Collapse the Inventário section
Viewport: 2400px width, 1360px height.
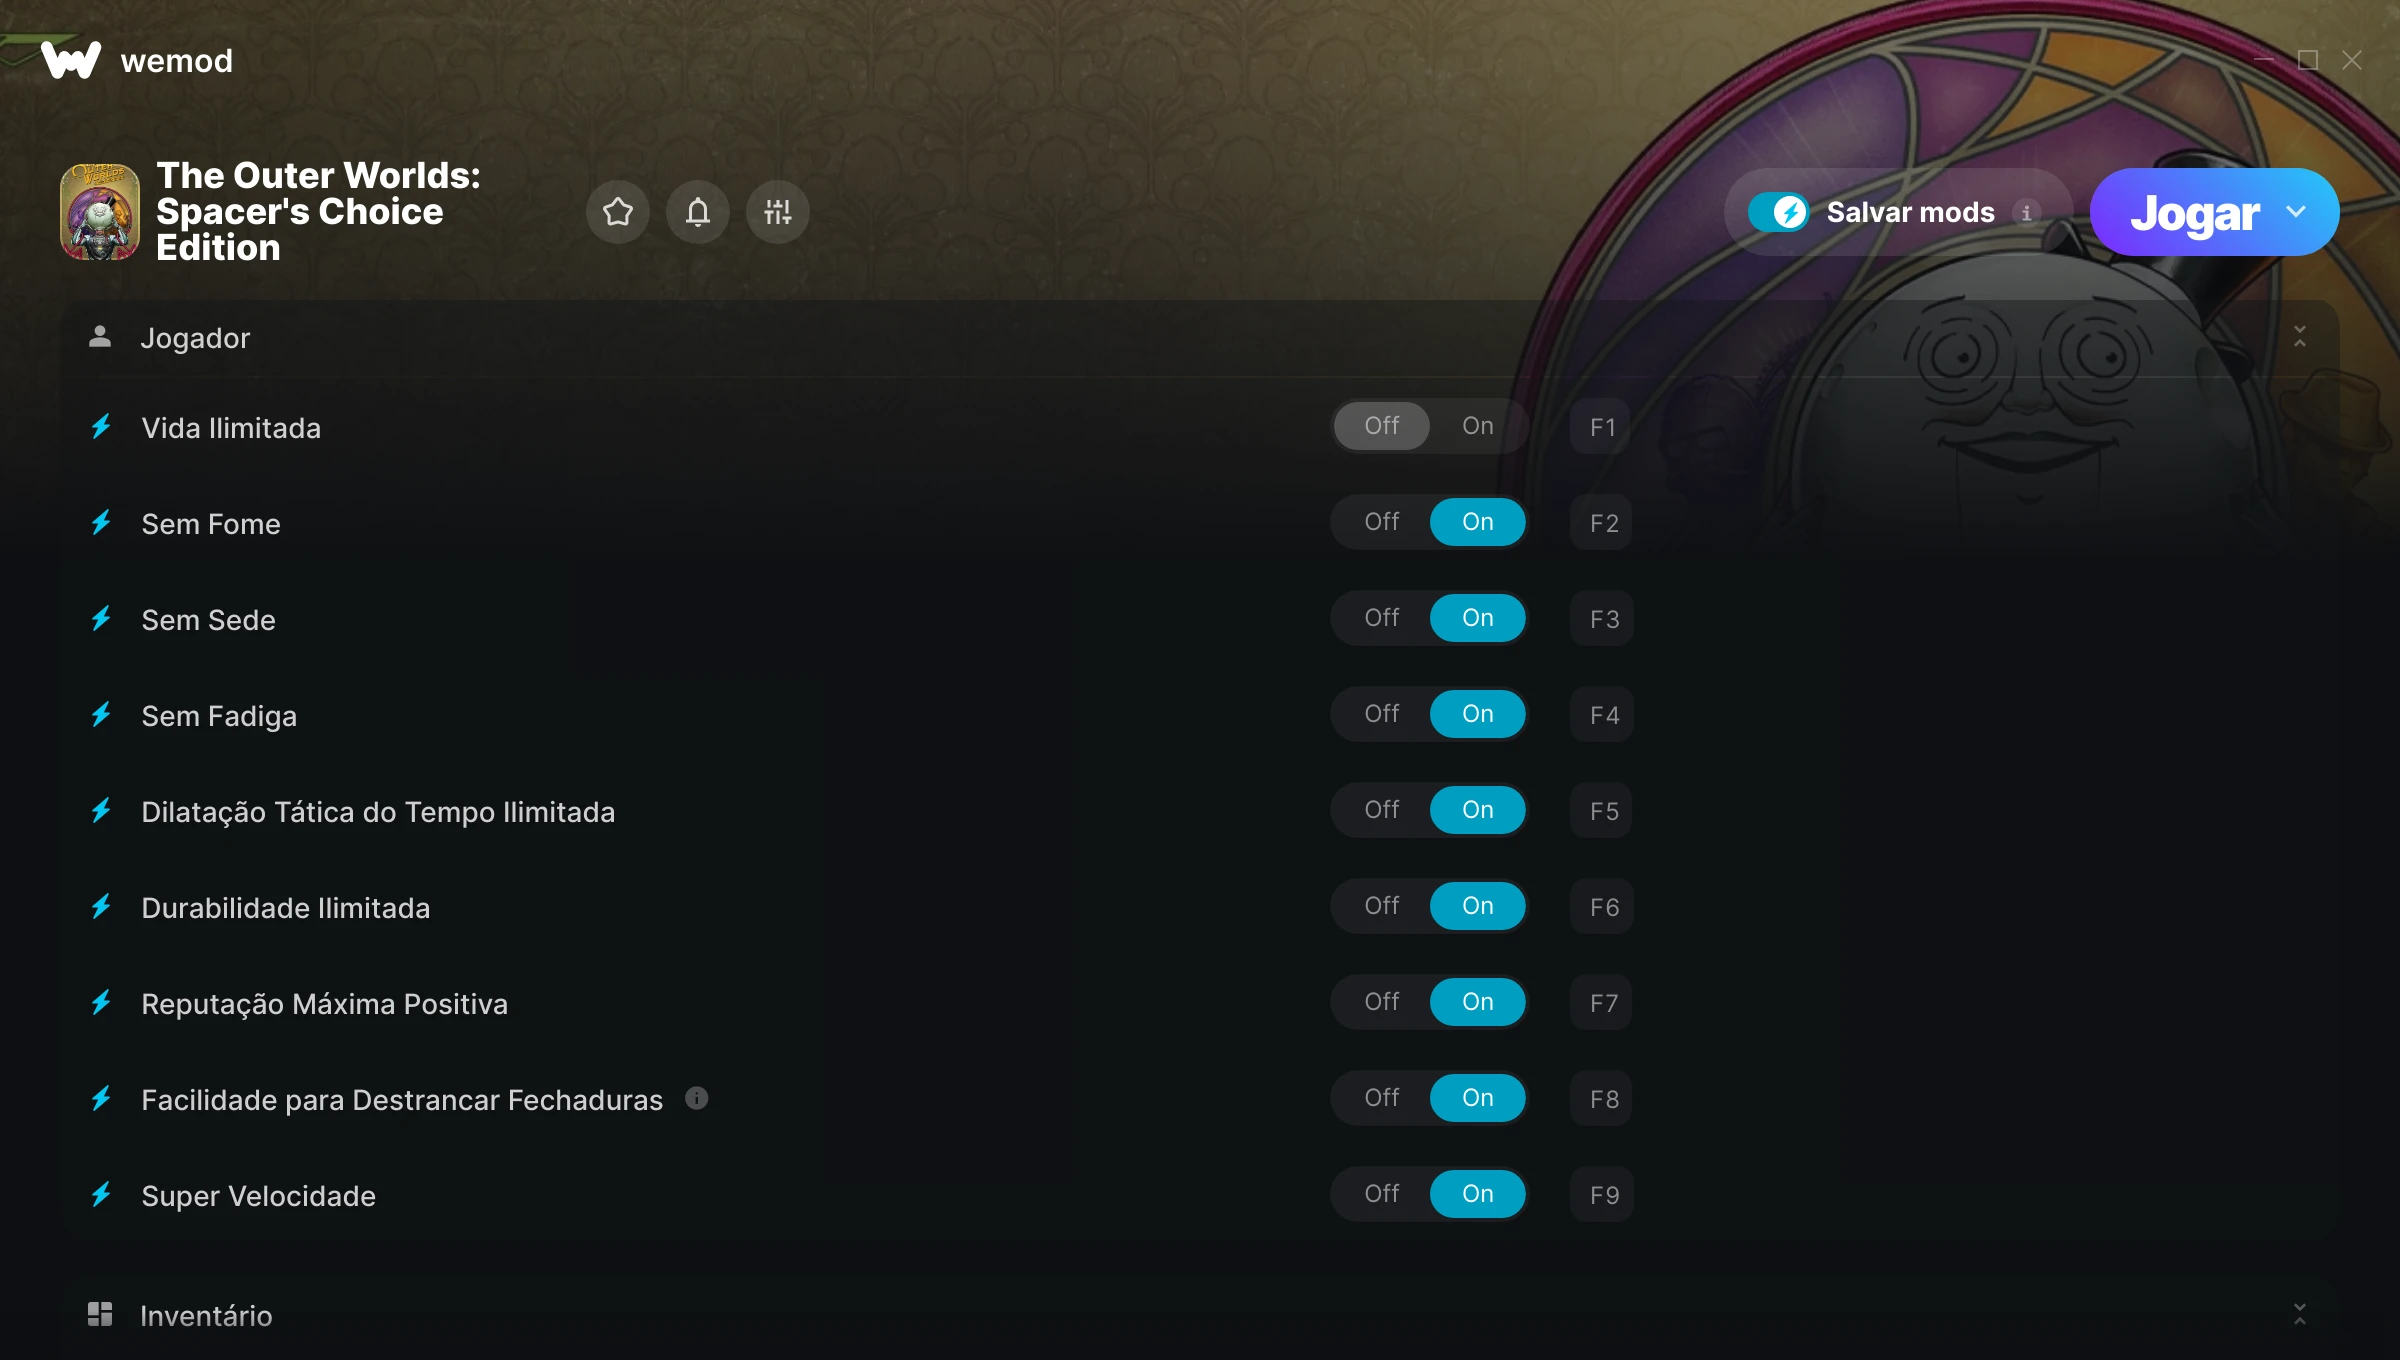pos(2300,1314)
